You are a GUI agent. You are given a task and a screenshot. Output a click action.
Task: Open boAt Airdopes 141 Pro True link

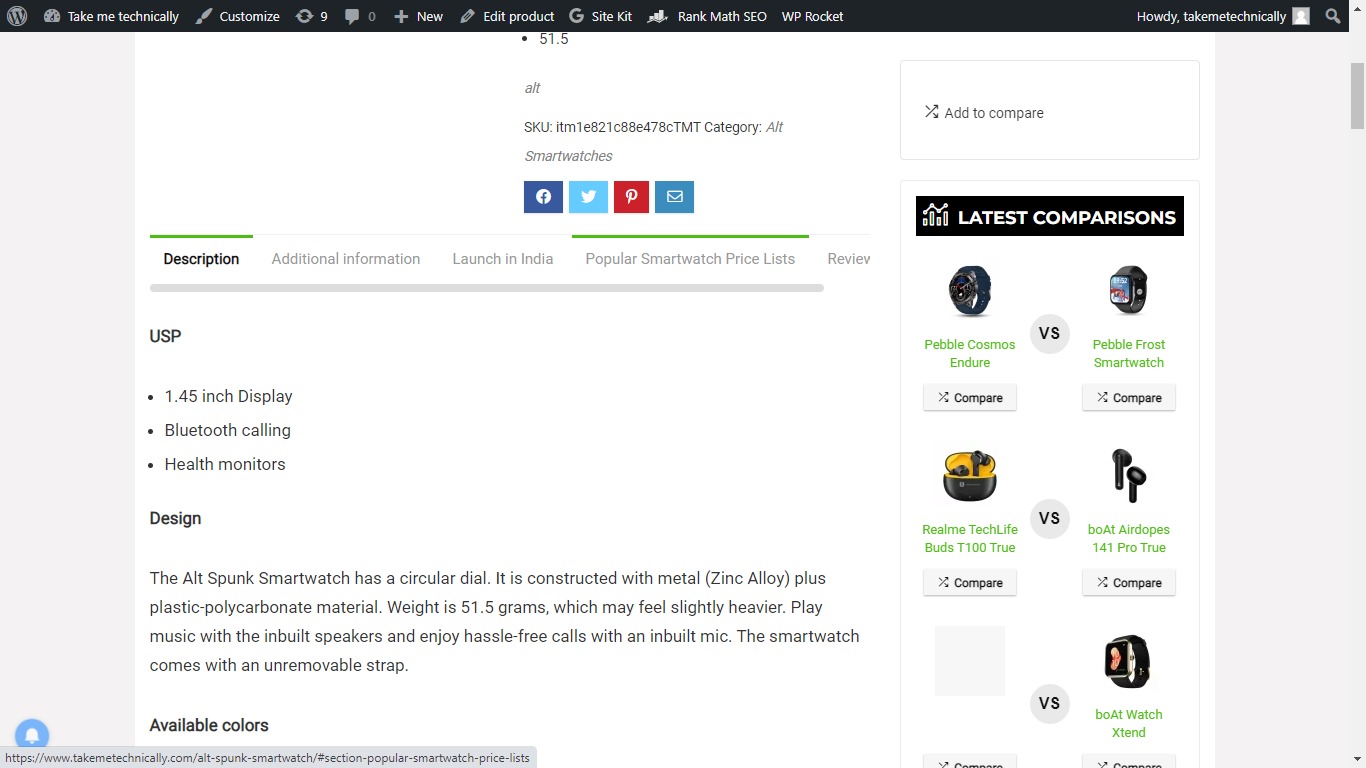[x=1129, y=539]
